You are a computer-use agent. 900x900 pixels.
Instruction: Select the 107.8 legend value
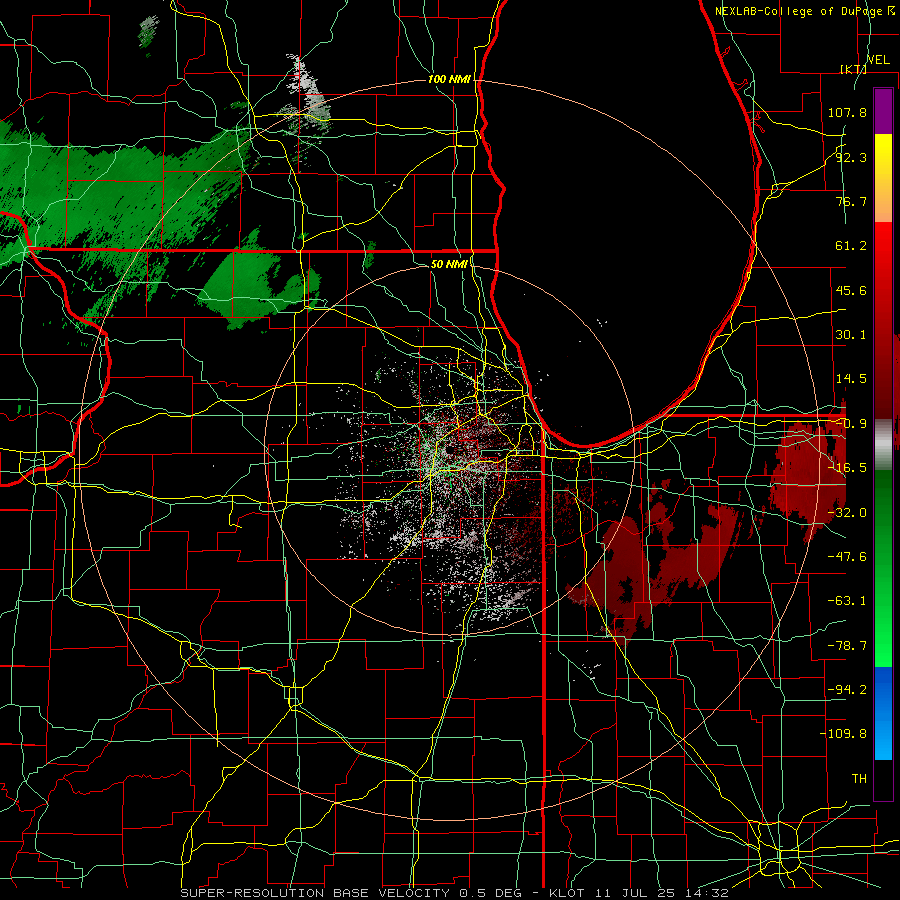pyautogui.click(x=847, y=112)
